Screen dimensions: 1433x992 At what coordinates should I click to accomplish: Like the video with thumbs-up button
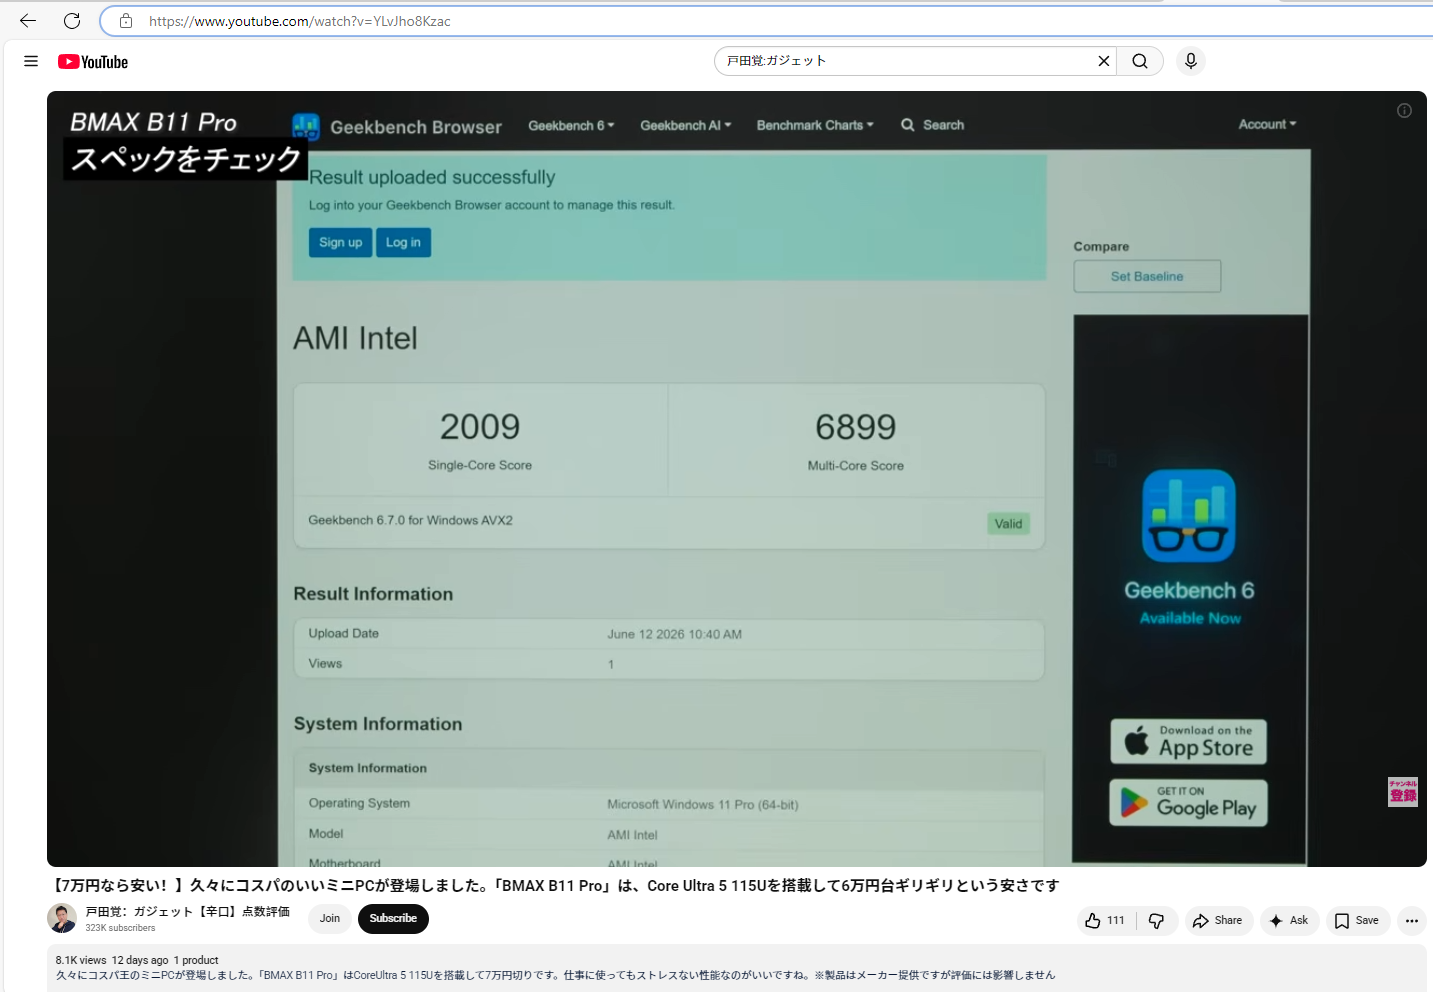pos(1105,921)
